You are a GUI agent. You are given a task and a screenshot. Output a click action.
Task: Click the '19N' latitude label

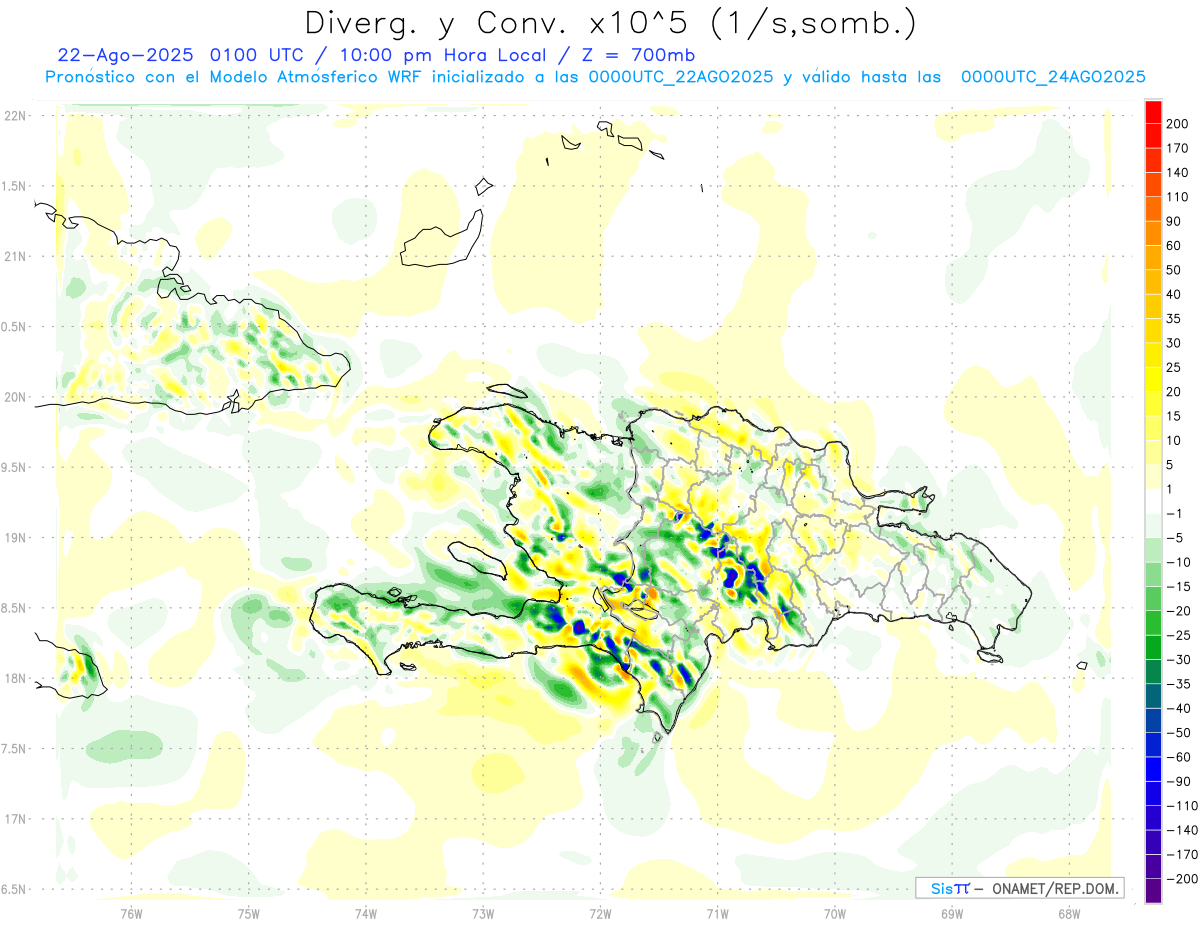(x=14, y=537)
